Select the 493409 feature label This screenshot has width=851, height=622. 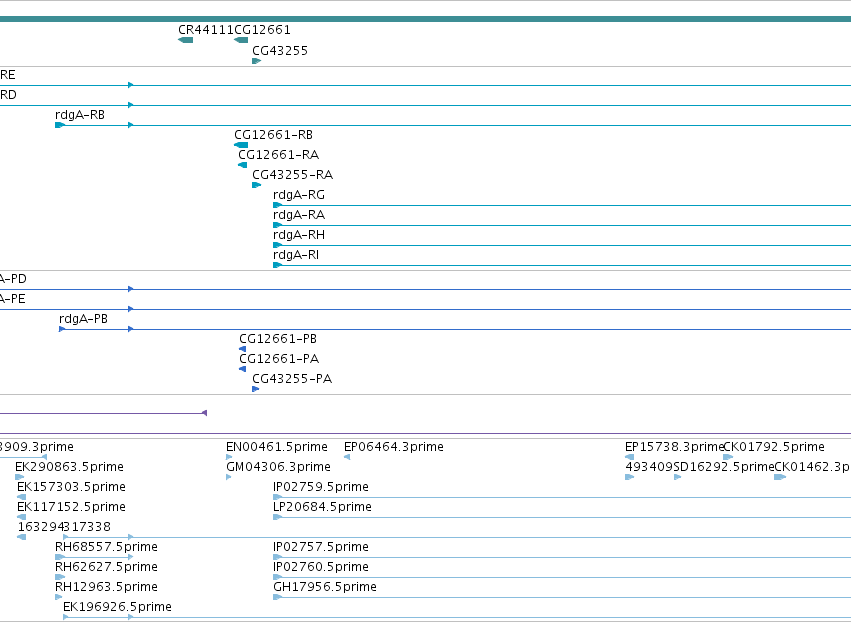click(649, 467)
